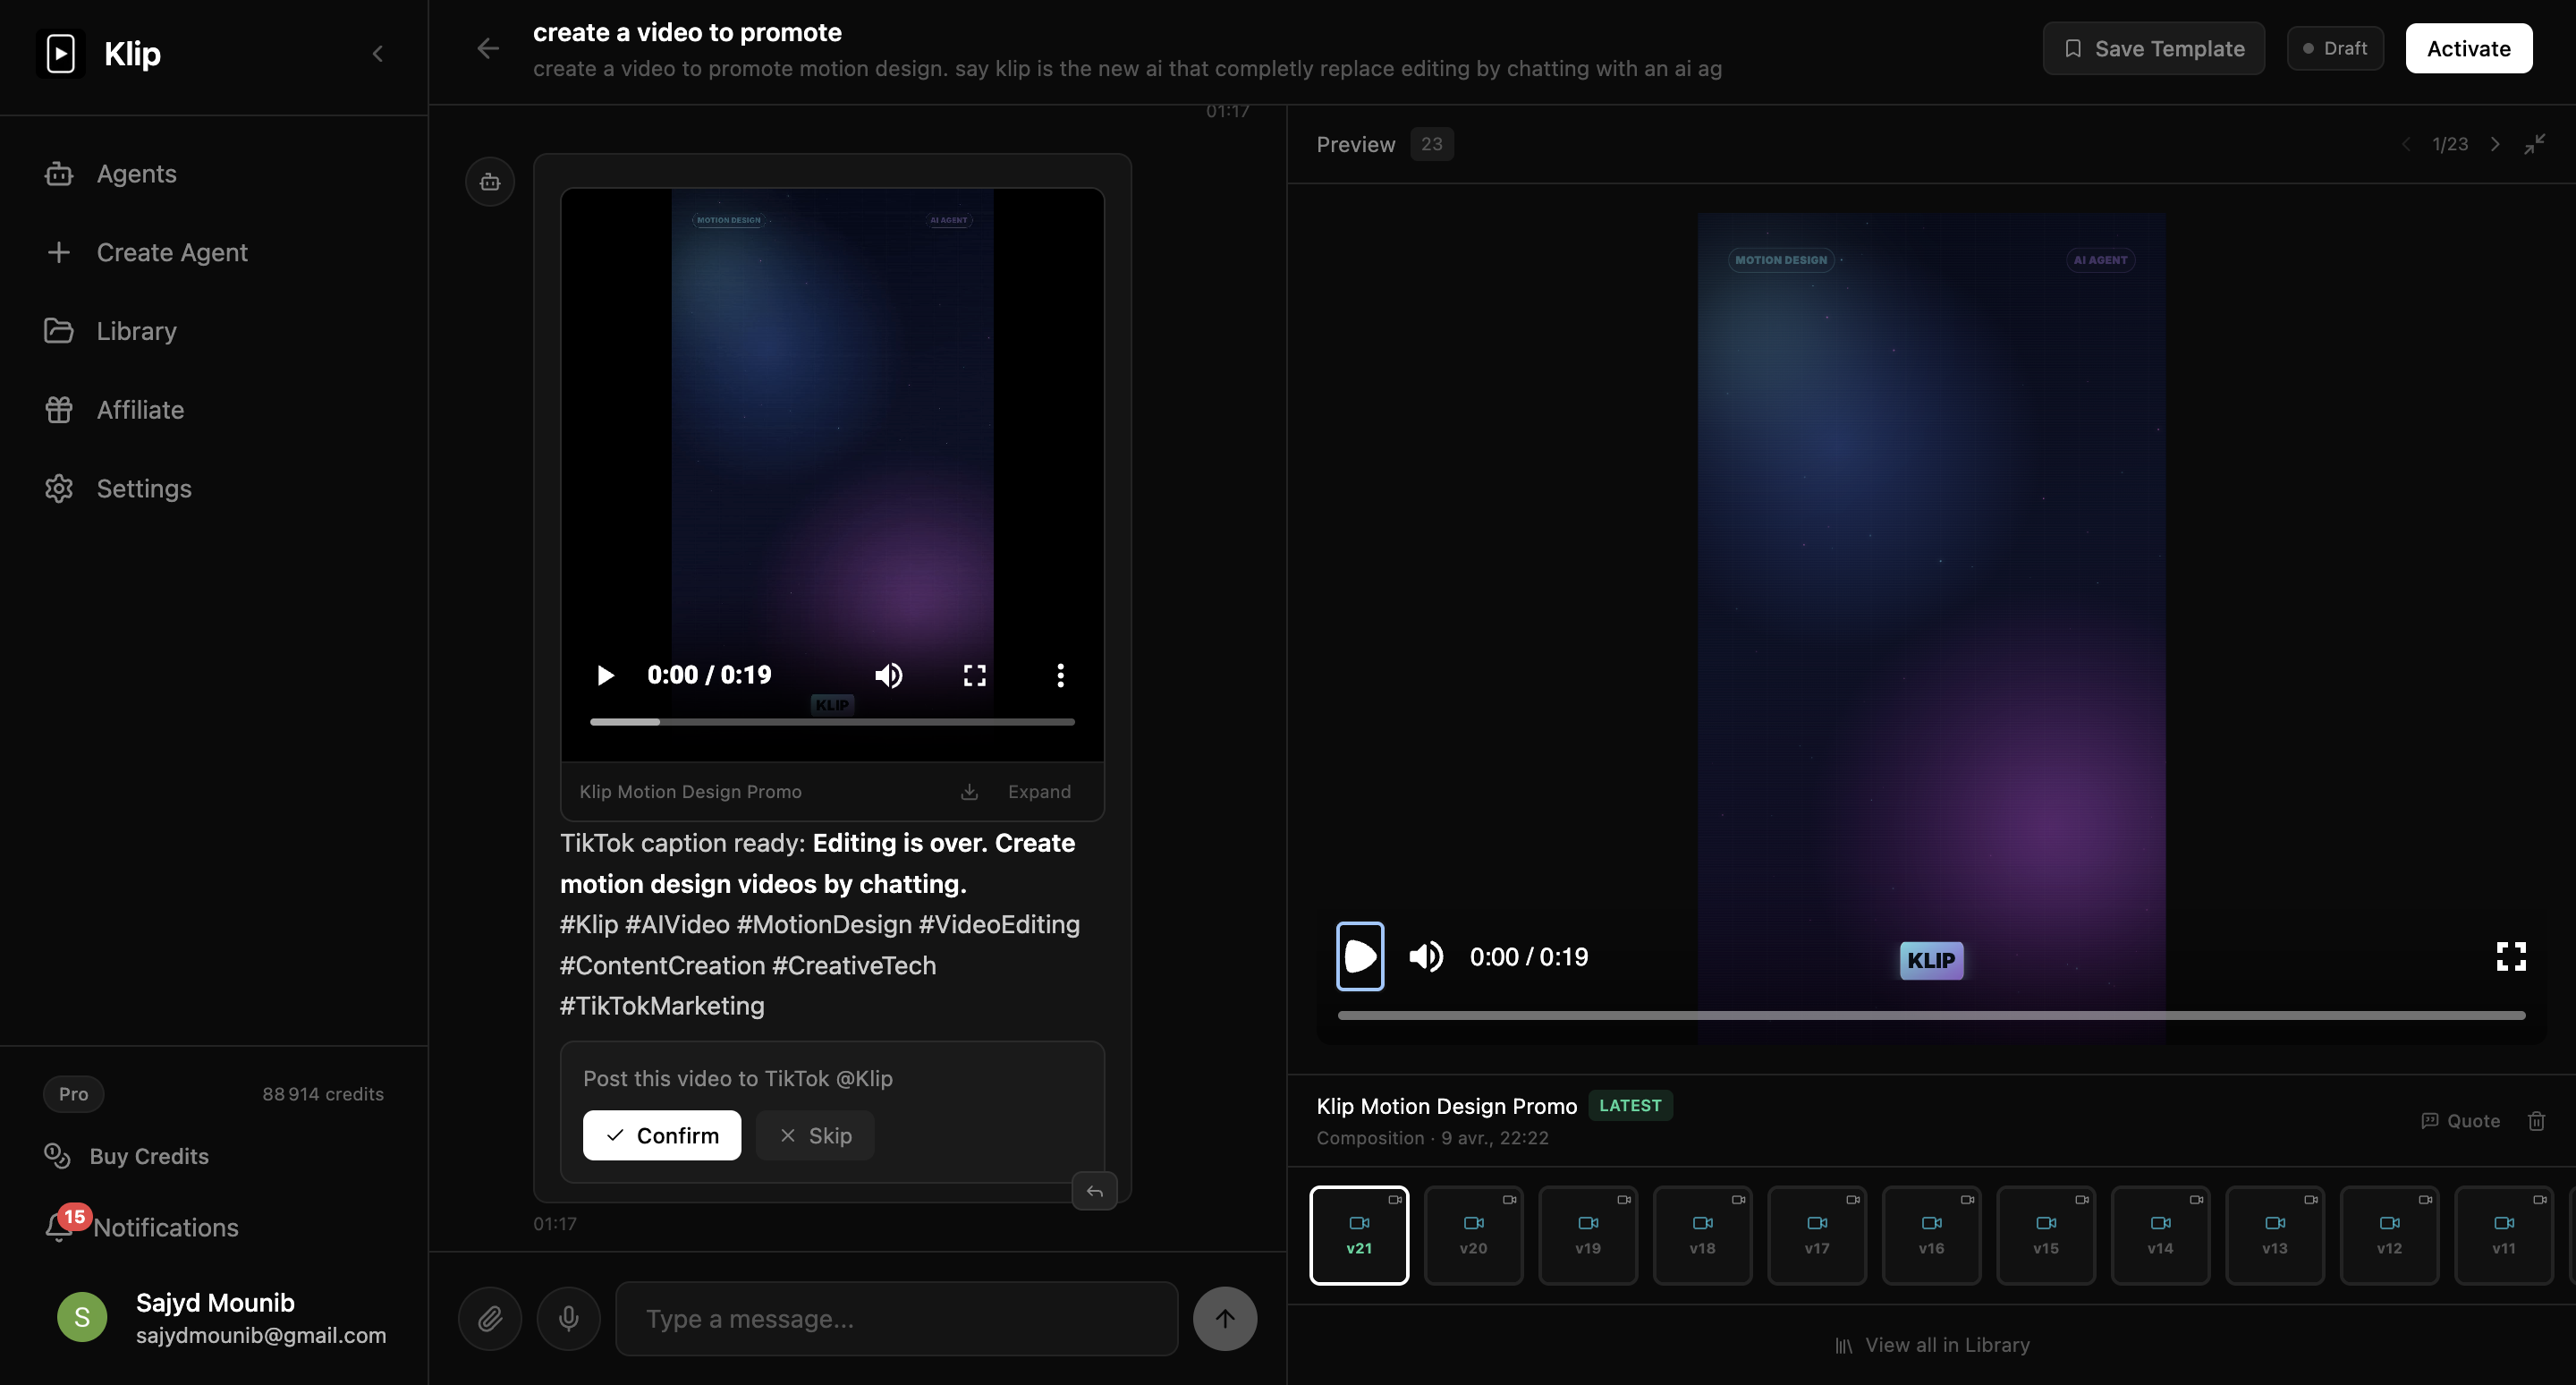This screenshot has height=1385, width=2576.
Task: Open chat video three-dot options menu
Action: [x=1060, y=675]
